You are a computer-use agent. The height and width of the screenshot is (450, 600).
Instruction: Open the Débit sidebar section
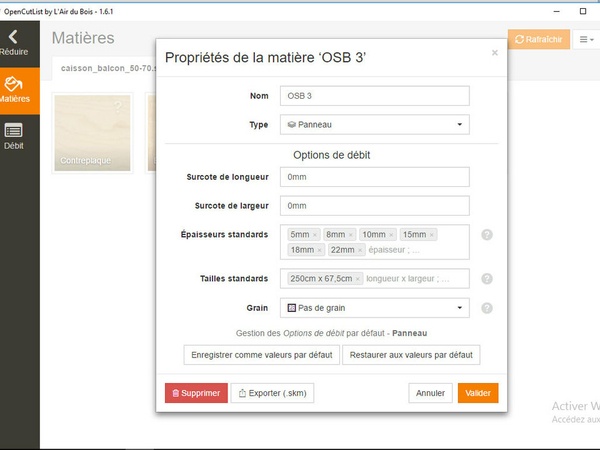(x=14, y=134)
